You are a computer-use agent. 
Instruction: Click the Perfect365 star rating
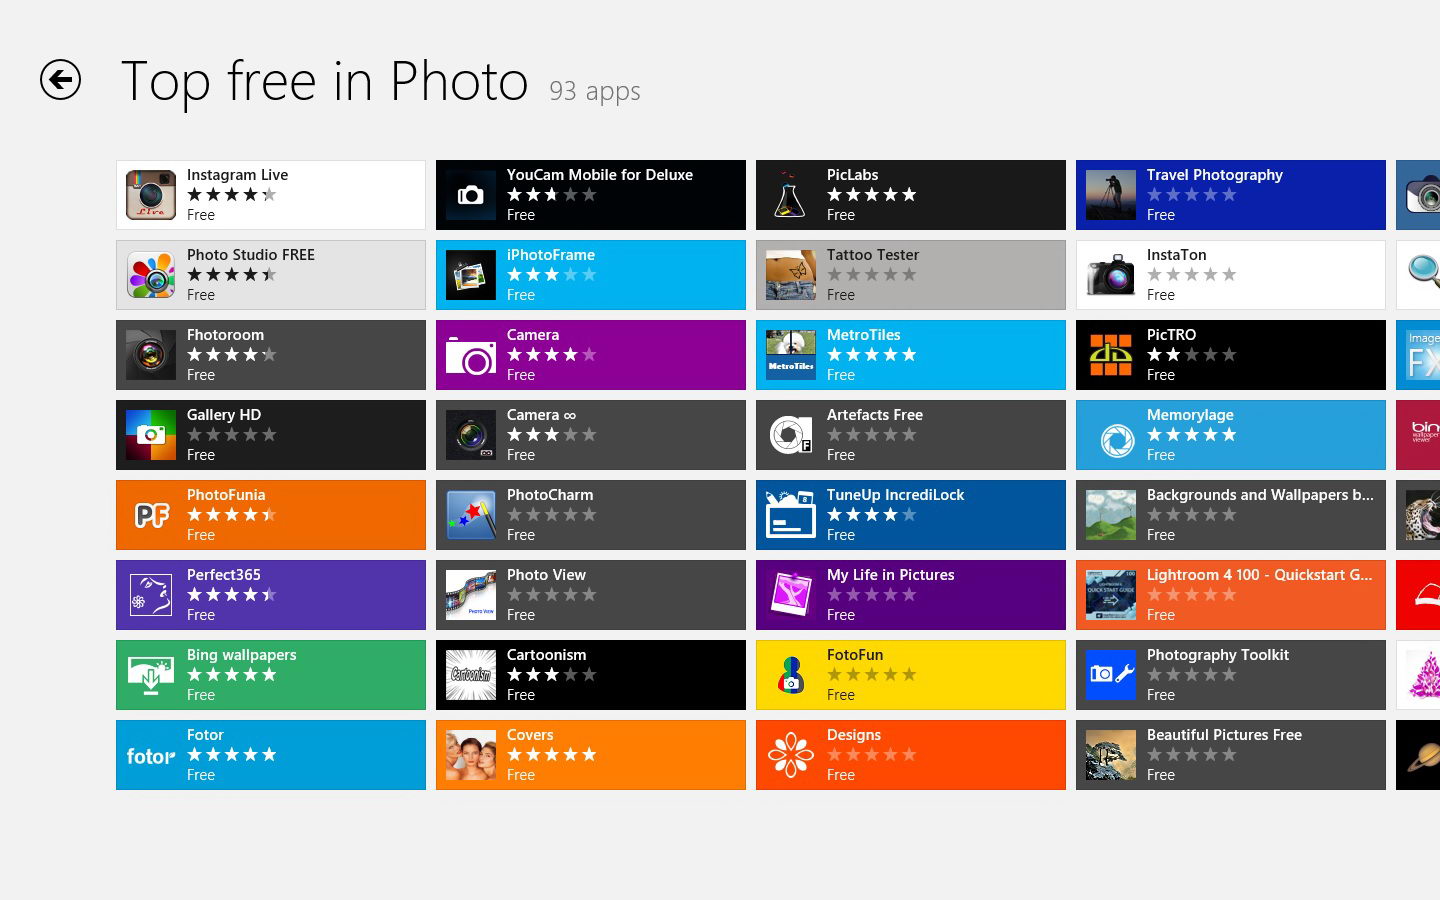(231, 595)
